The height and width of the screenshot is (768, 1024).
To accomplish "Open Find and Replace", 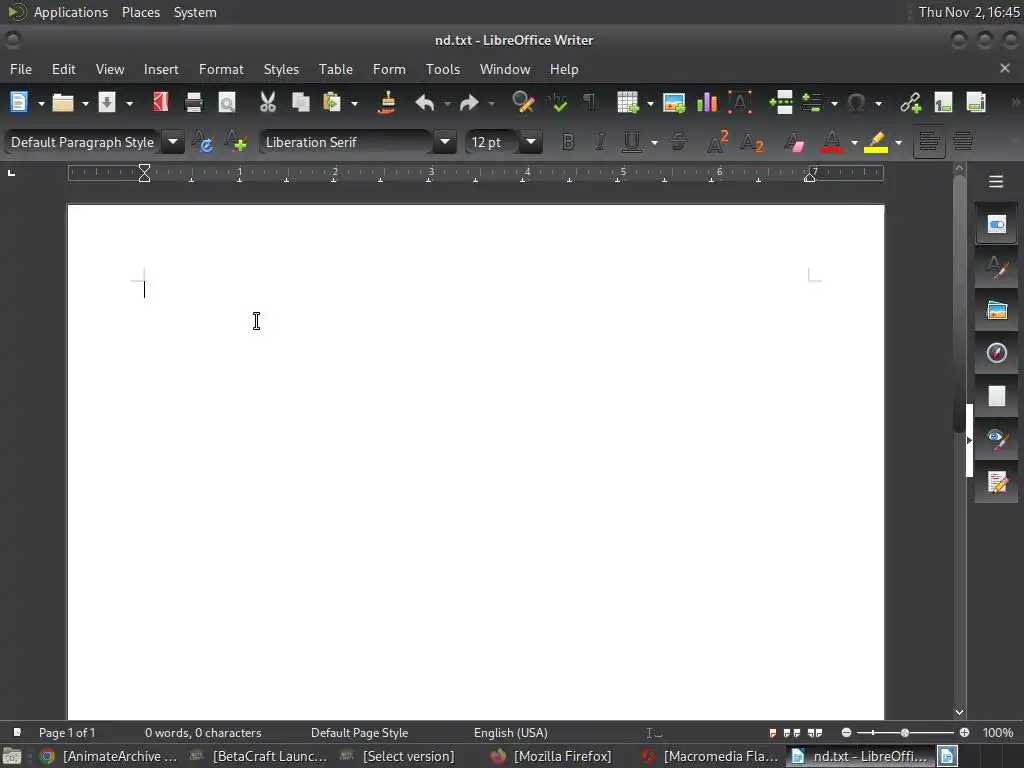I will pos(523,103).
